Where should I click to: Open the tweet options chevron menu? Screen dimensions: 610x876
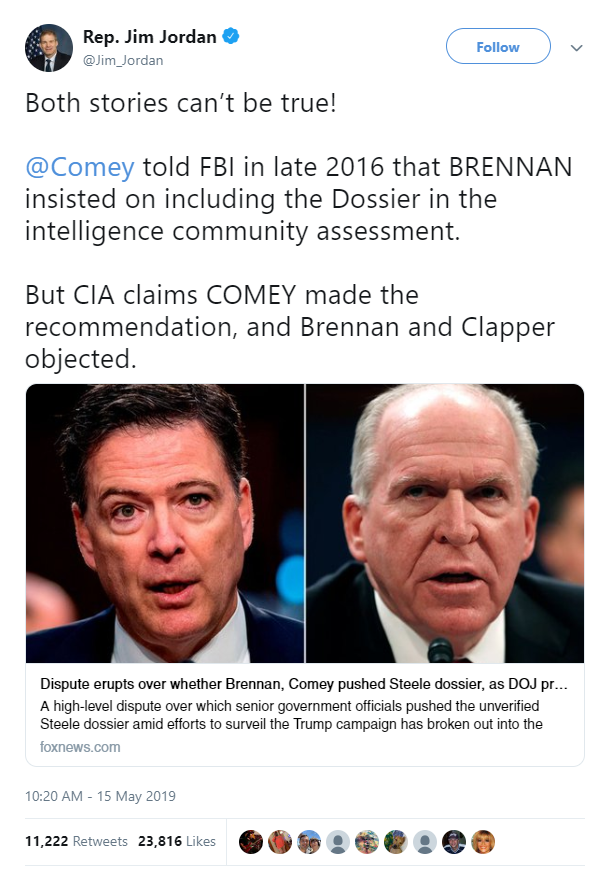(x=576, y=48)
